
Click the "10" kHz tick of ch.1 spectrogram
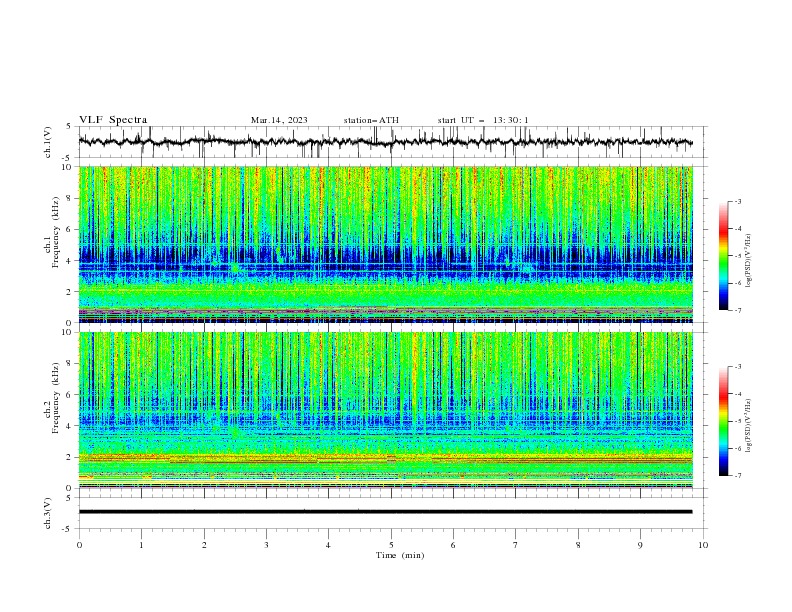click(69, 167)
